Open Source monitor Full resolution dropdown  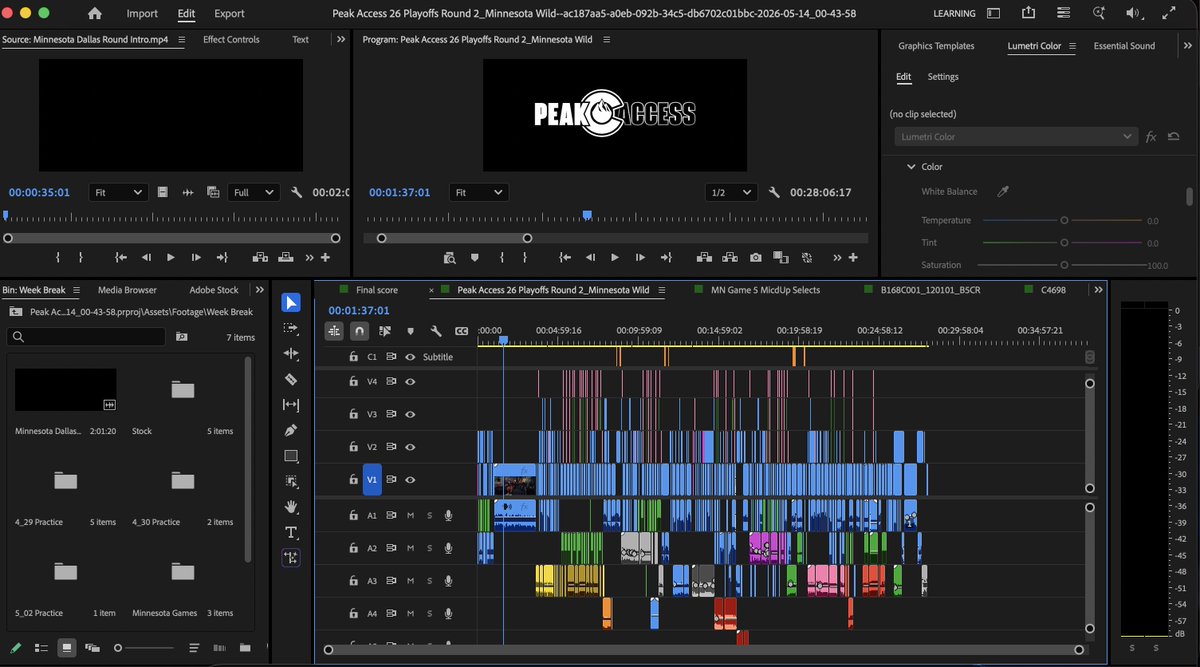tap(254, 192)
